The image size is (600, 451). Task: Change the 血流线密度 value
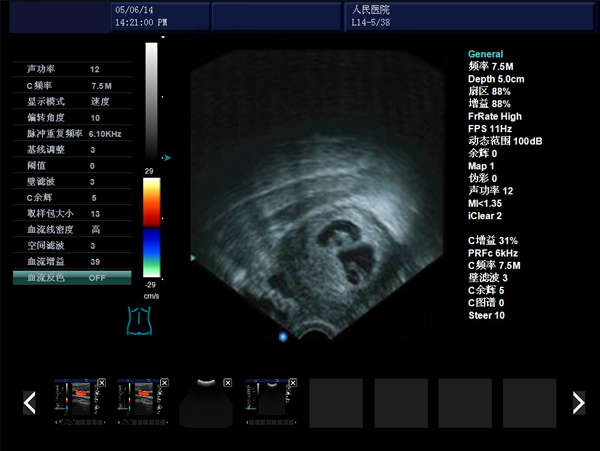[97, 229]
